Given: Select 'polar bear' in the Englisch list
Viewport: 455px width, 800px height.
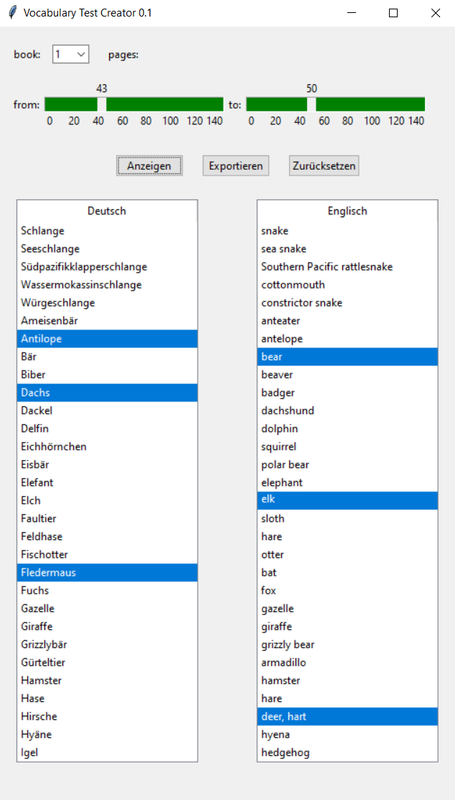Looking at the screenshot, I should (347, 465).
